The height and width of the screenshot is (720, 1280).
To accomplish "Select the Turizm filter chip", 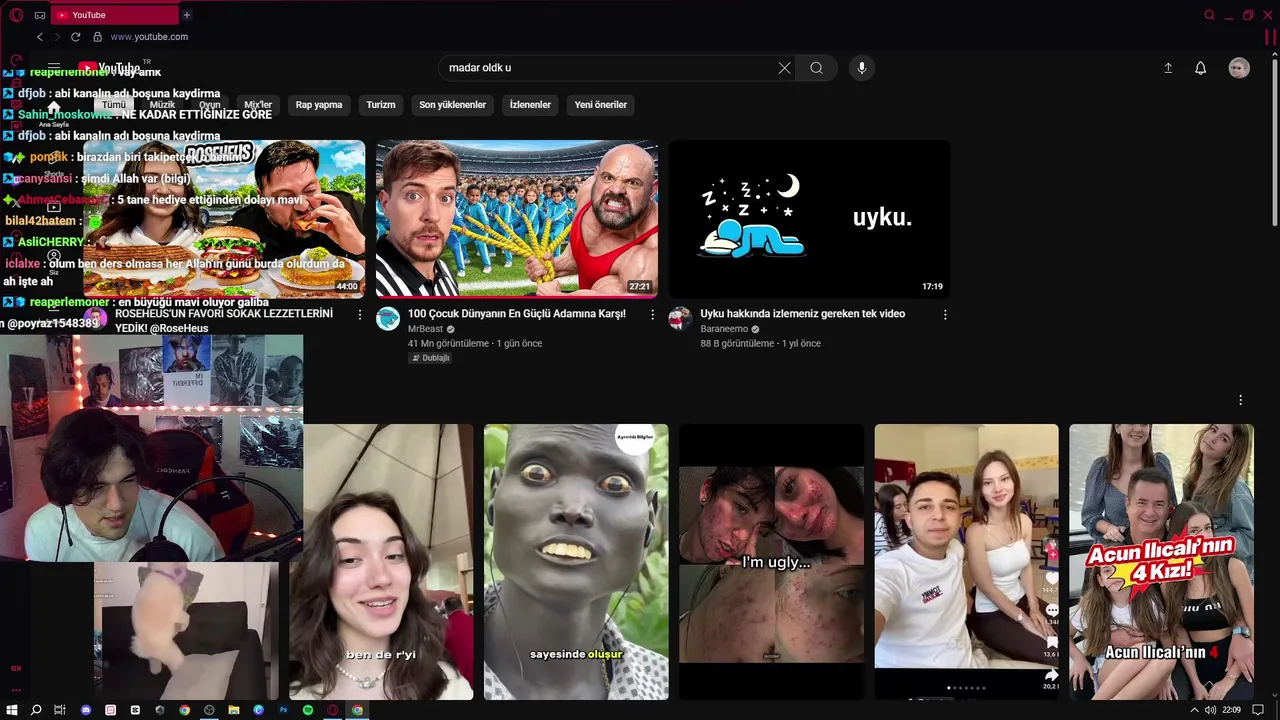I will [x=381, y=105].
